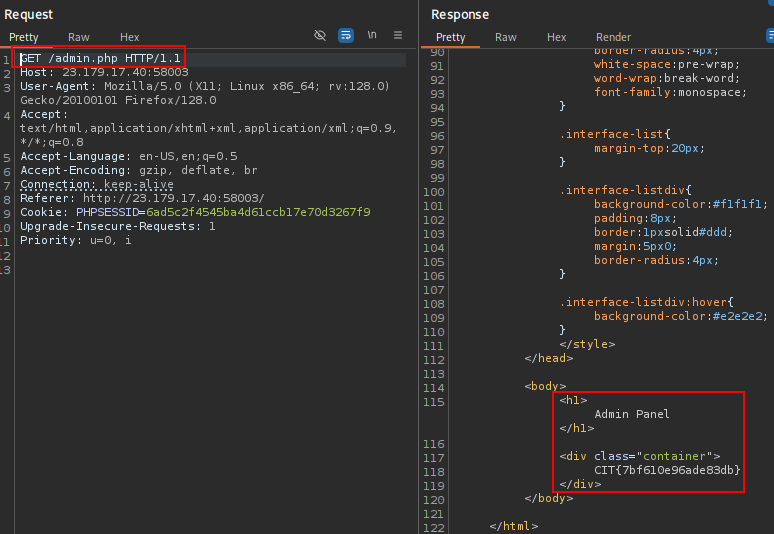Select the Request Pretty tab
Viewport: 774px width, 534px height.
(x=24, y=37)
